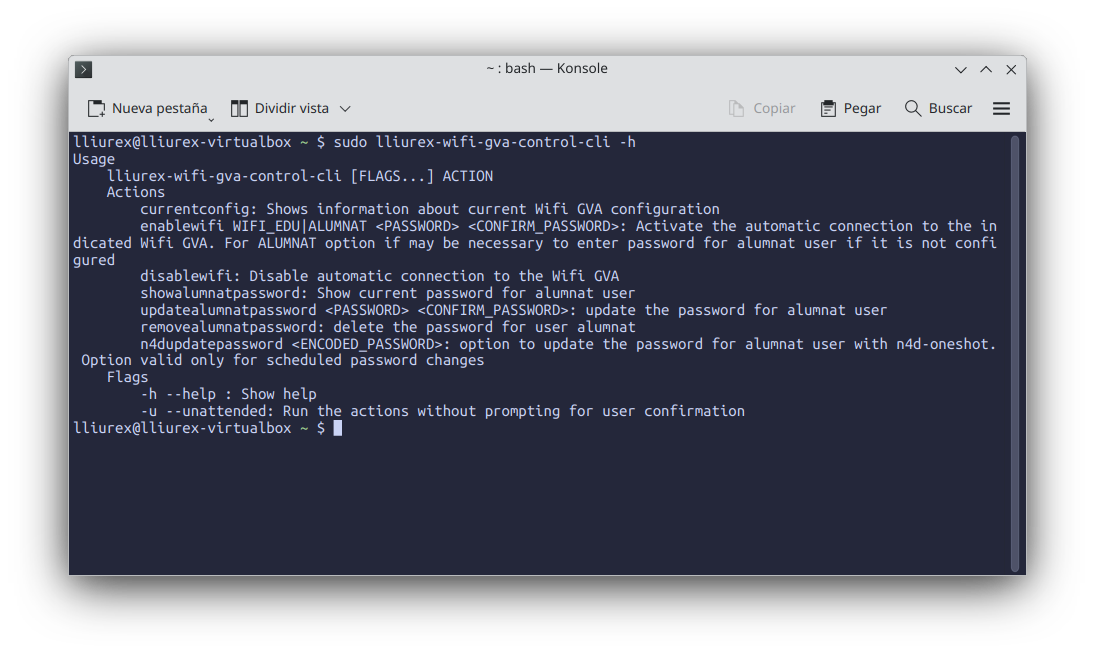The width and height of the screenshot is (1095, 657).
Task: Open the hamburger main menu
Action: [x=1001, y=108]
